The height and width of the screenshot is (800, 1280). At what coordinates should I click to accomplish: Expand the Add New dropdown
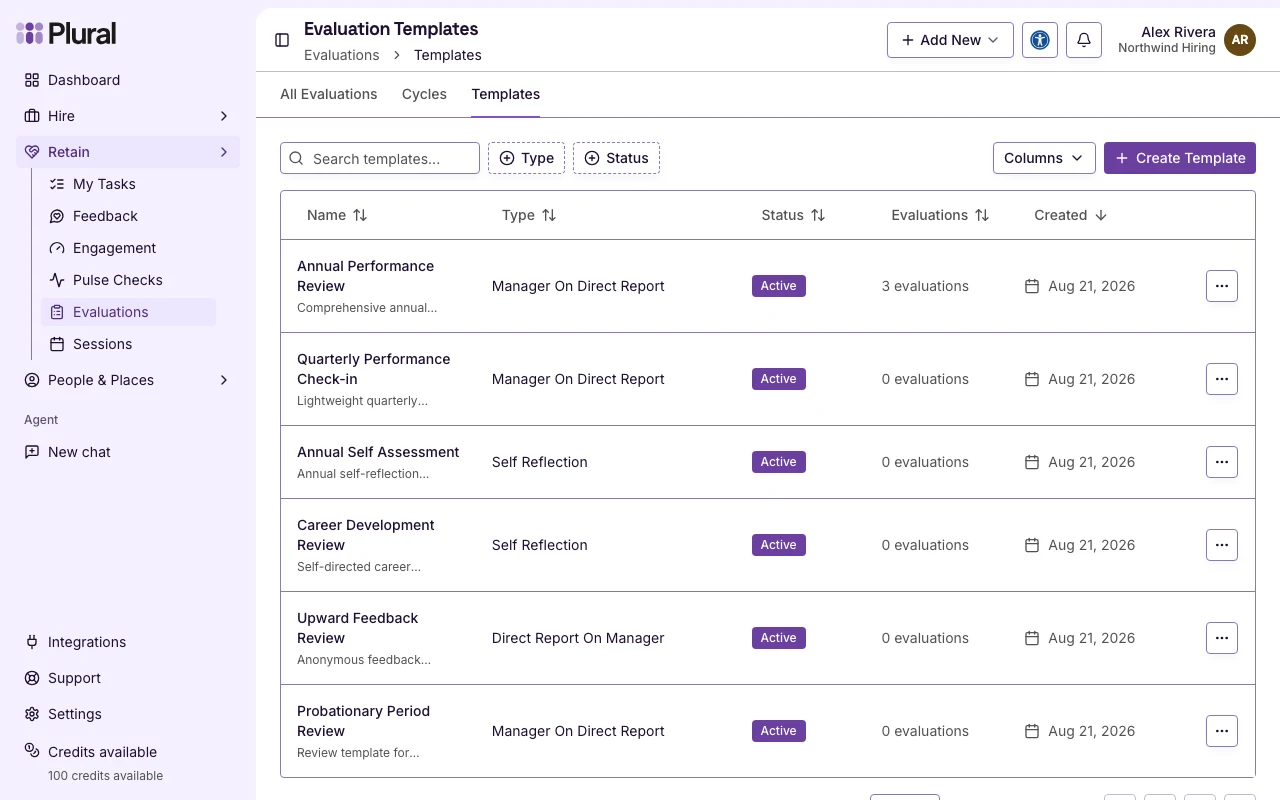[x=950, y=40]
